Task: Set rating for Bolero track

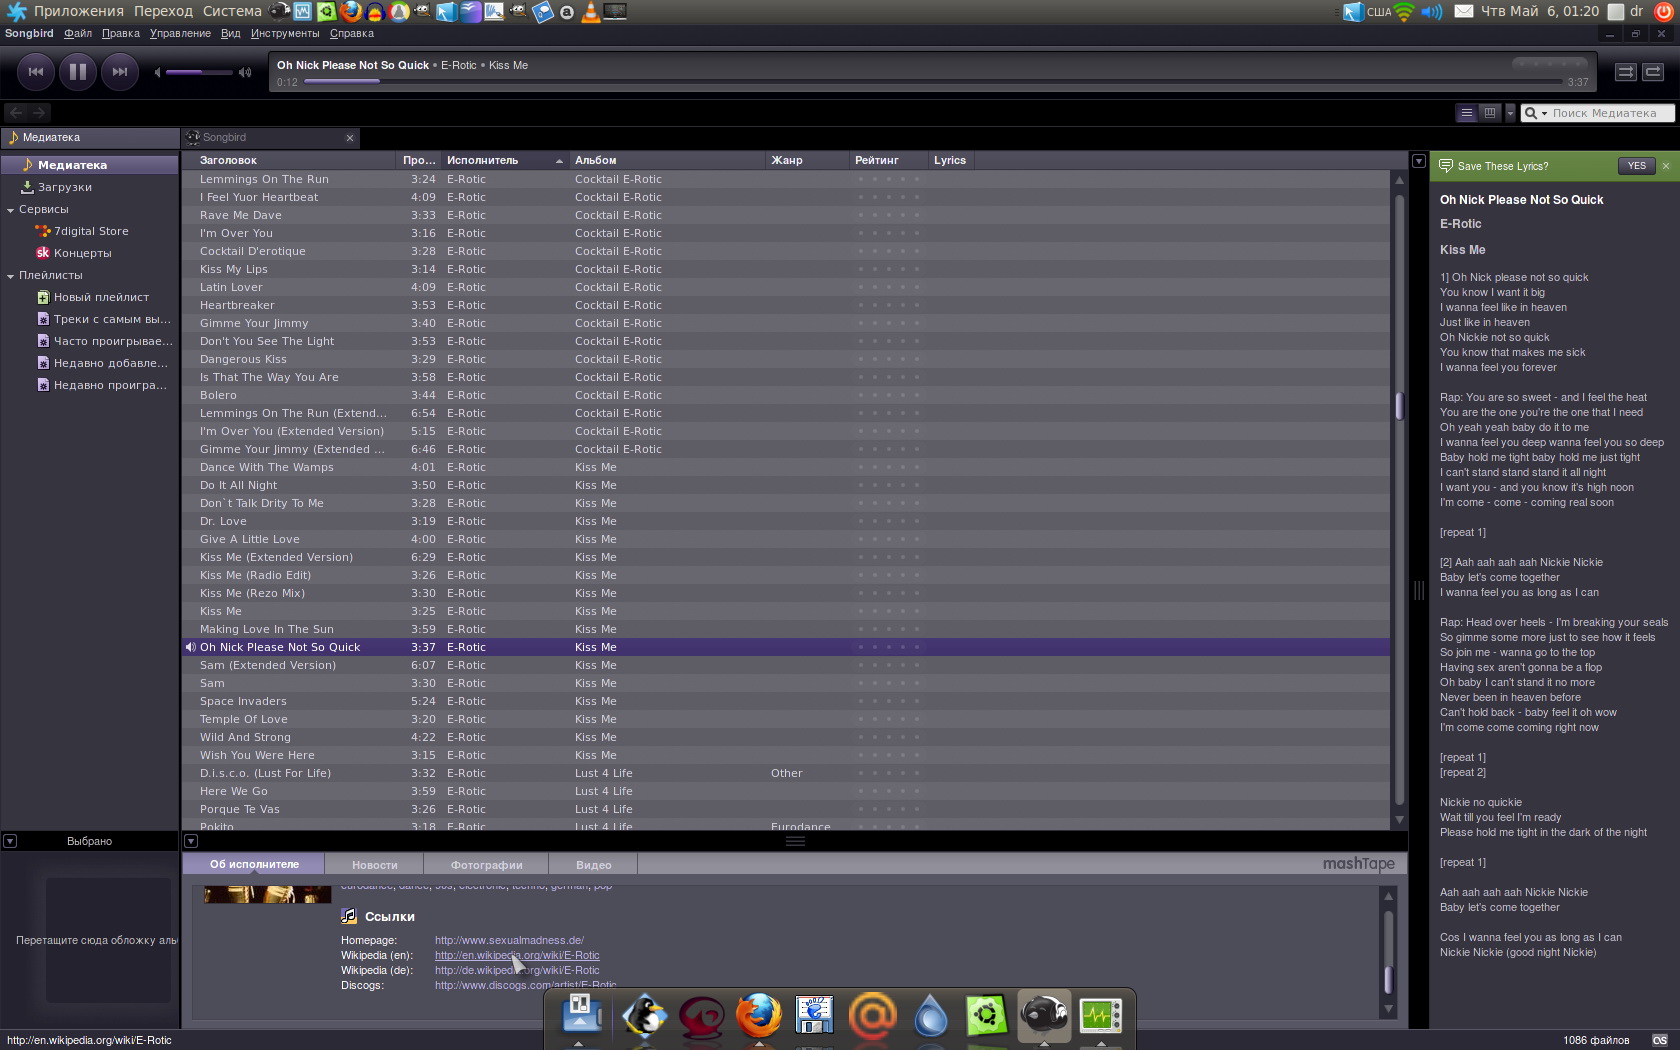Action: (888, 395)
